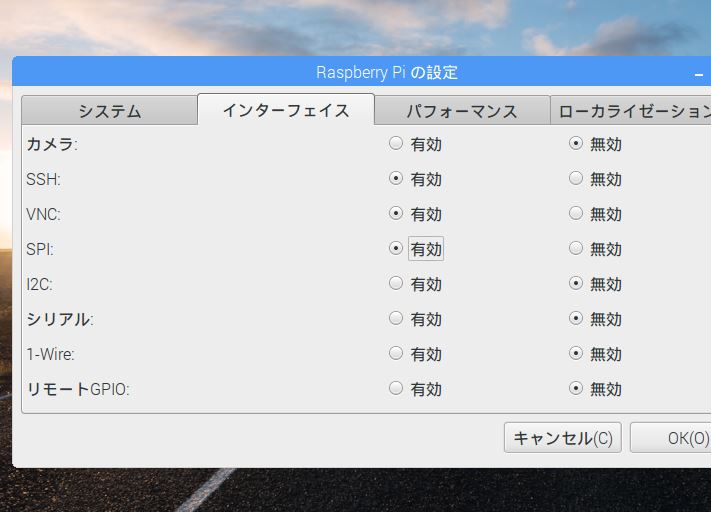Select 無効 for リモートGPIO
Image resolution: width=711 pixels, height=512 pixels.
(576, 389)
